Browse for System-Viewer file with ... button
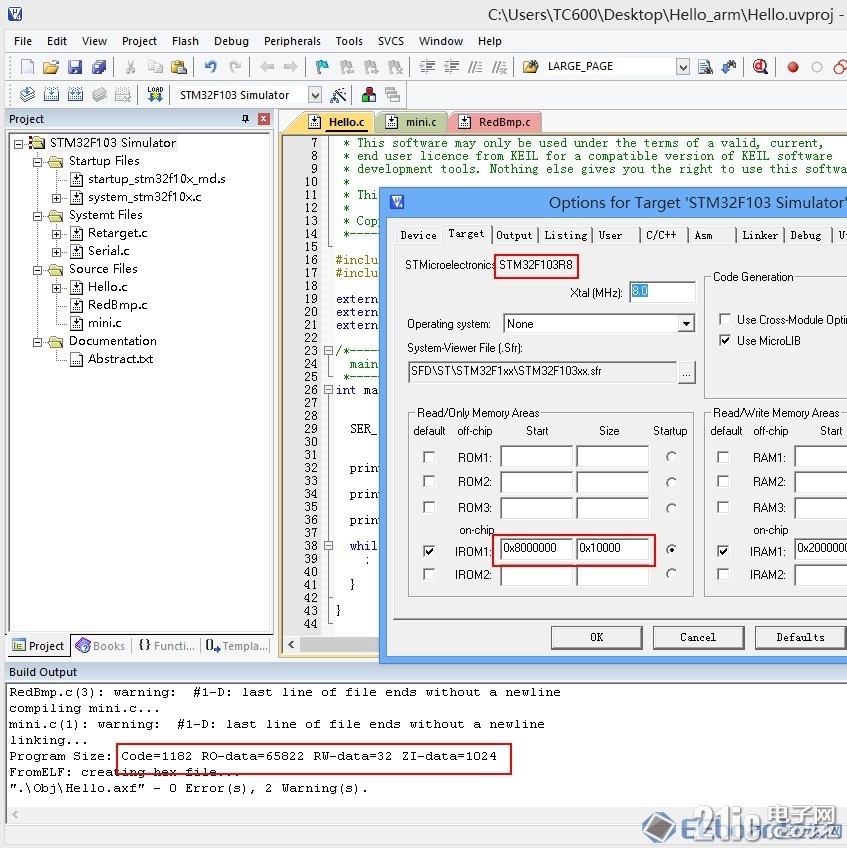 pos(686,373)
